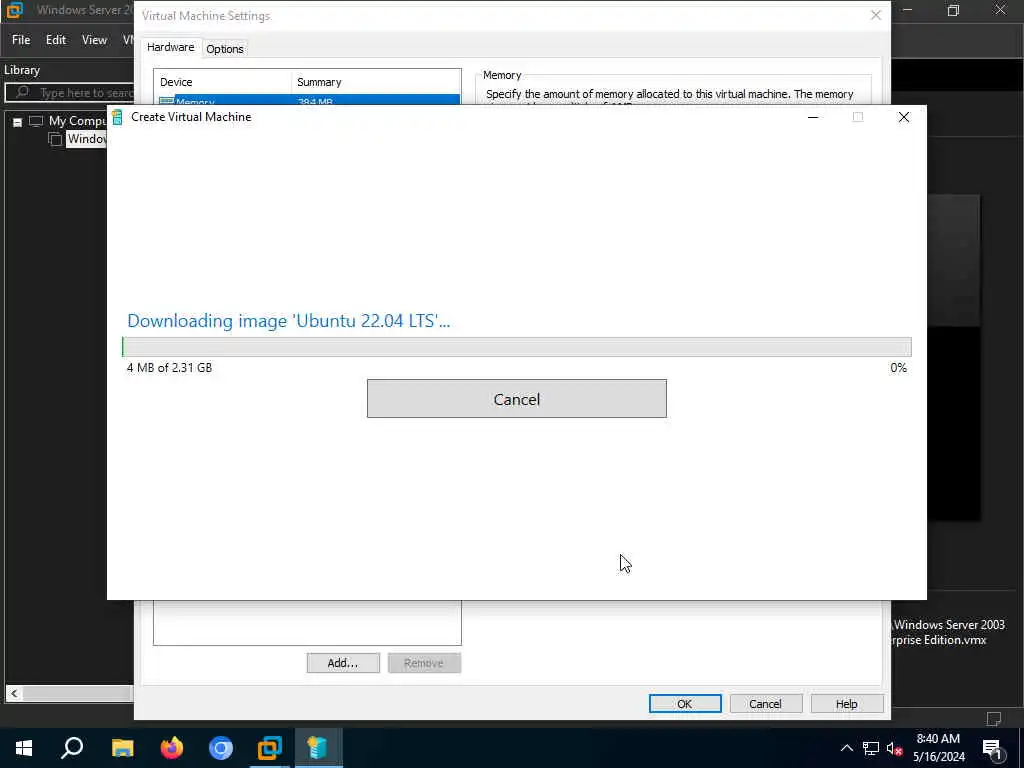This screenshot has width=1024, height=768.
Task: Switch to Create Virtual Machine taskbar app
Action: pos(318,748)
